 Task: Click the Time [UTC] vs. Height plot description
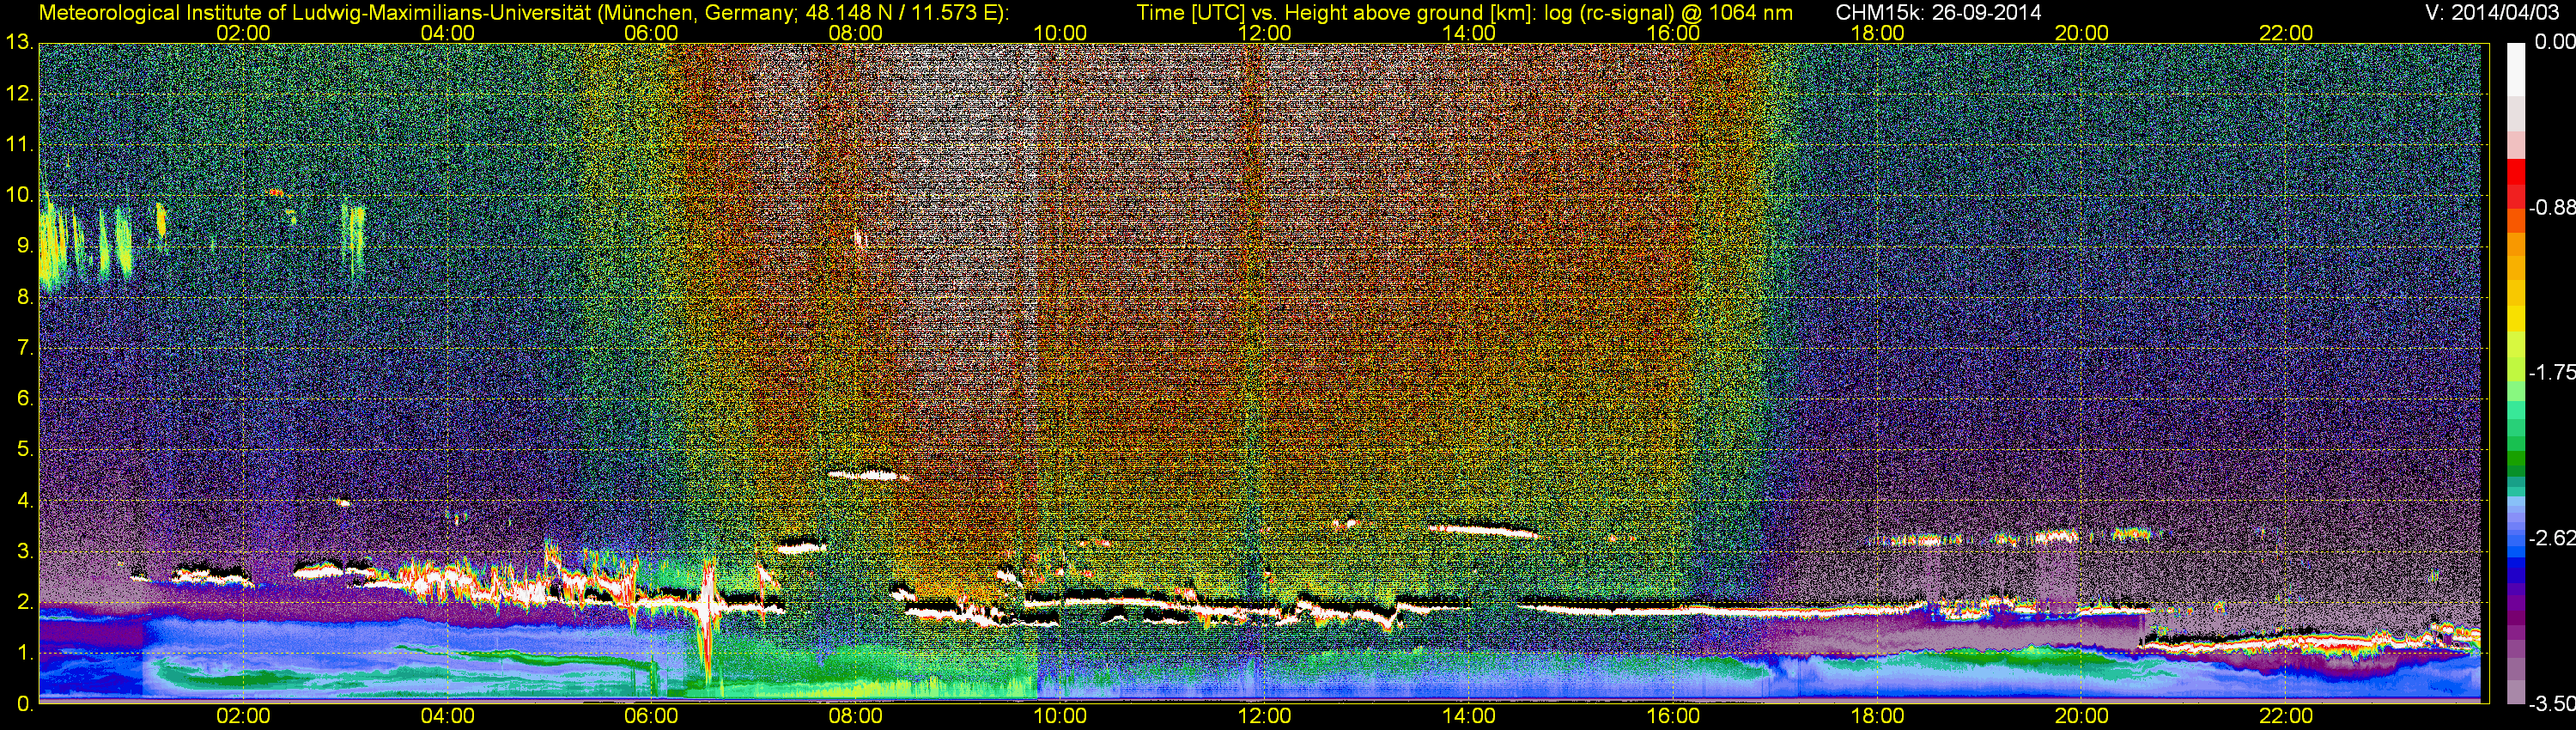[1464, 12]
